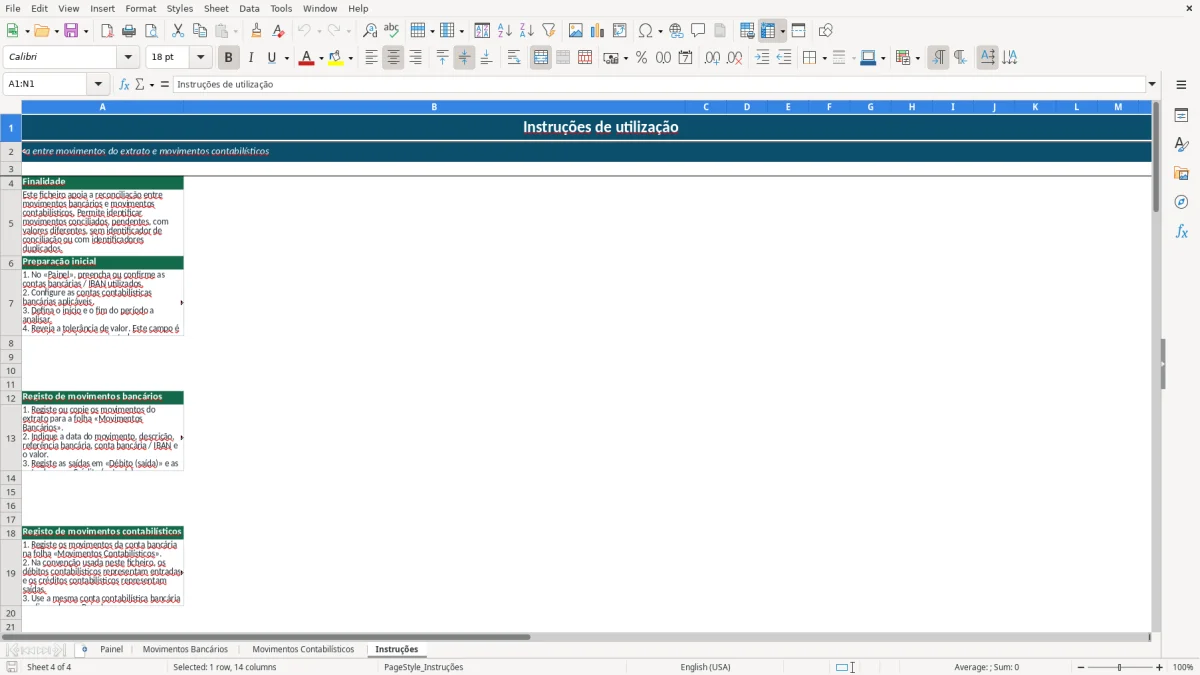Open the sidebar Navigator
This screenshot has height=675, width=1200.
point(1181,202)
